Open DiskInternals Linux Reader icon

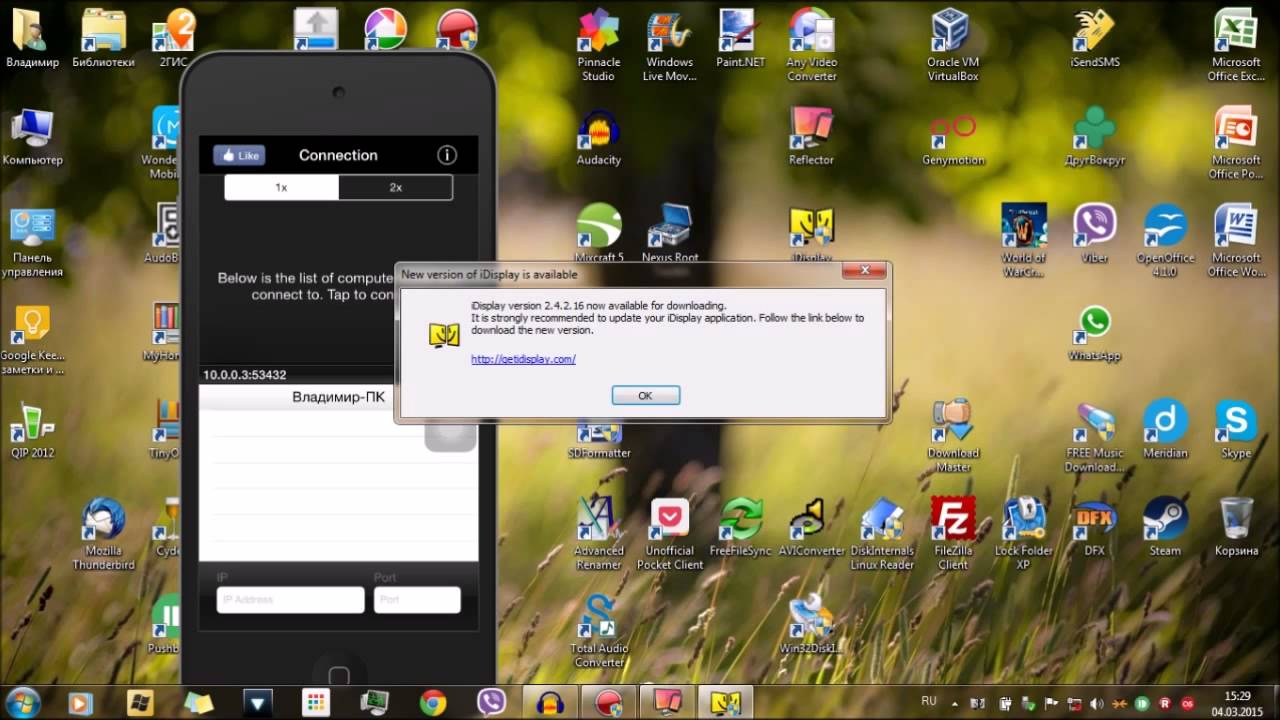pyautogui.click(x=882, y=534)
